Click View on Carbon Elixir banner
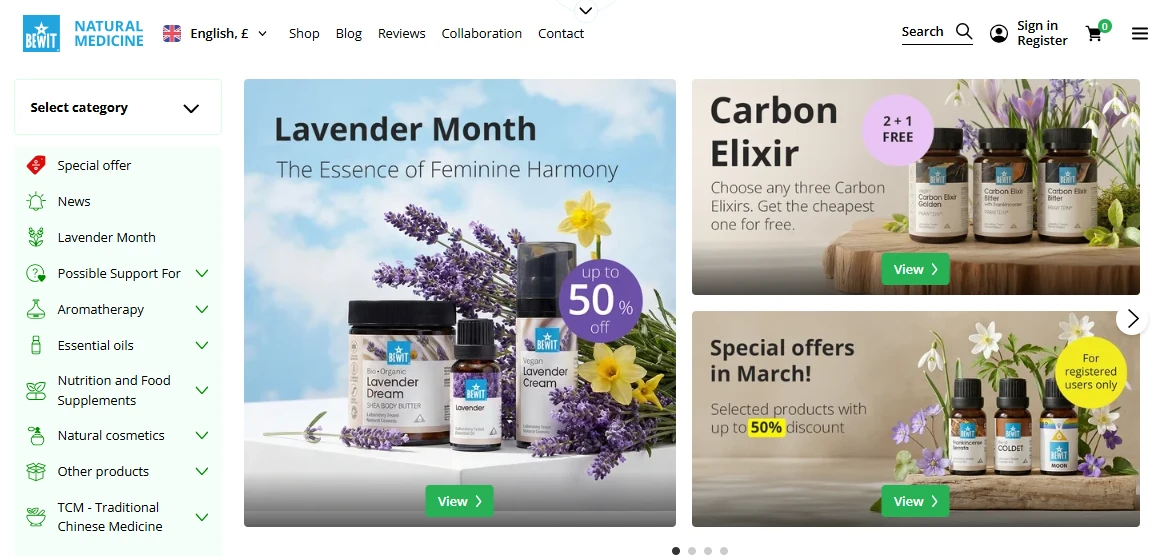The height and width of the screenshot is (556, 1174). pos(915,269)
